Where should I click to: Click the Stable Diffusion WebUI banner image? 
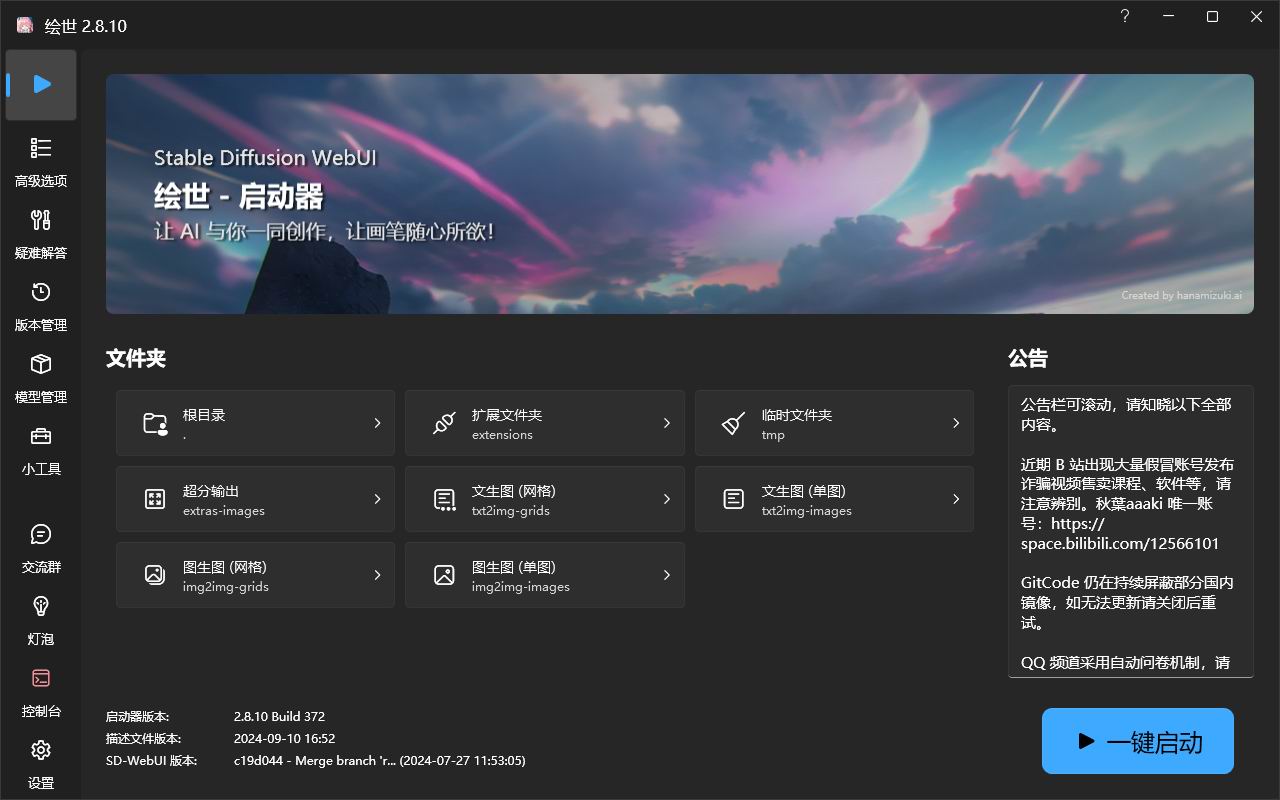680,194
